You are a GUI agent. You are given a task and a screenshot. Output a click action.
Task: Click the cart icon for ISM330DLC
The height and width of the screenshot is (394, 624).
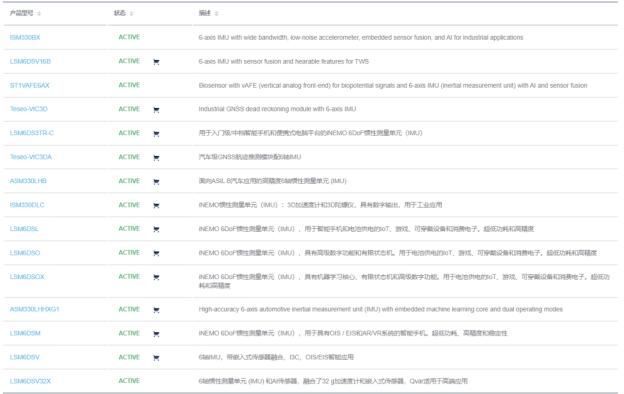coord(156,205)
